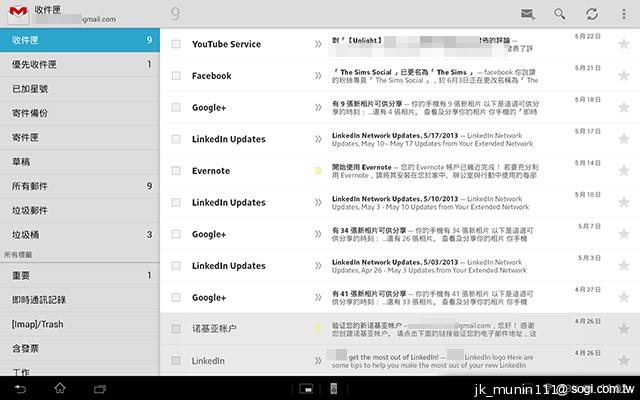
Task: Tap the Android back button
Action: coord(20,389)
